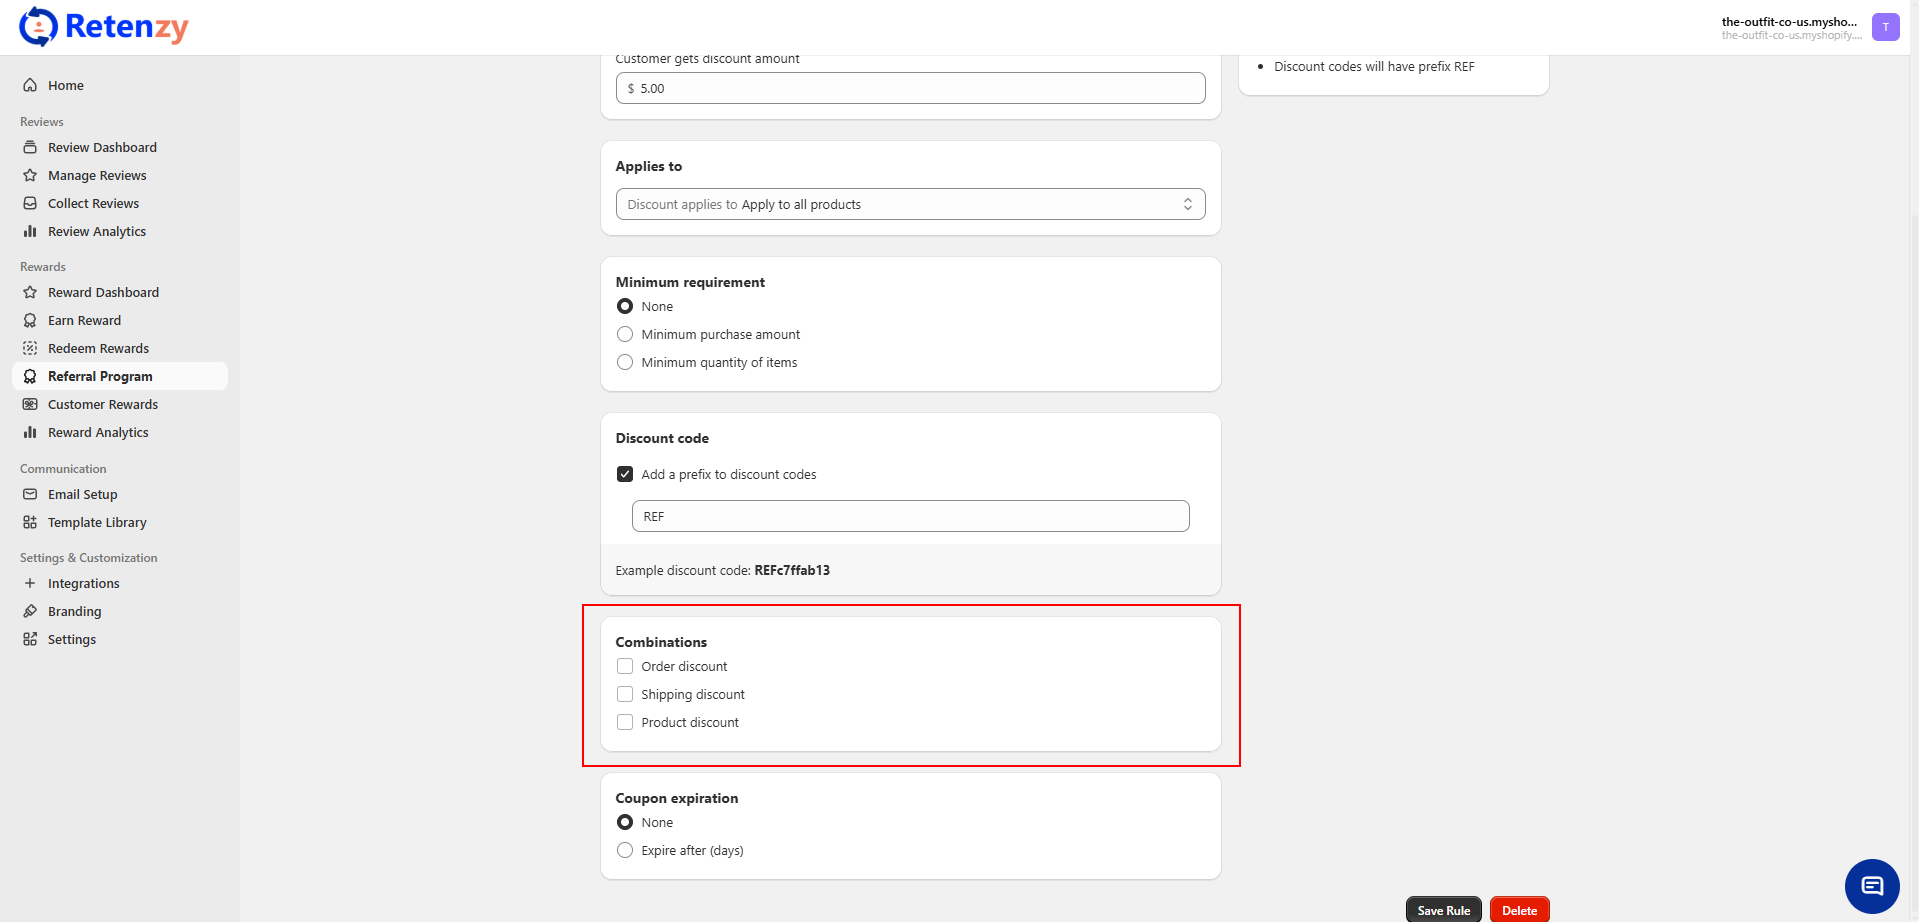This screenshot has width=1919, height=922.
Task: Open the store account menu
Action: coord(1789,27)
